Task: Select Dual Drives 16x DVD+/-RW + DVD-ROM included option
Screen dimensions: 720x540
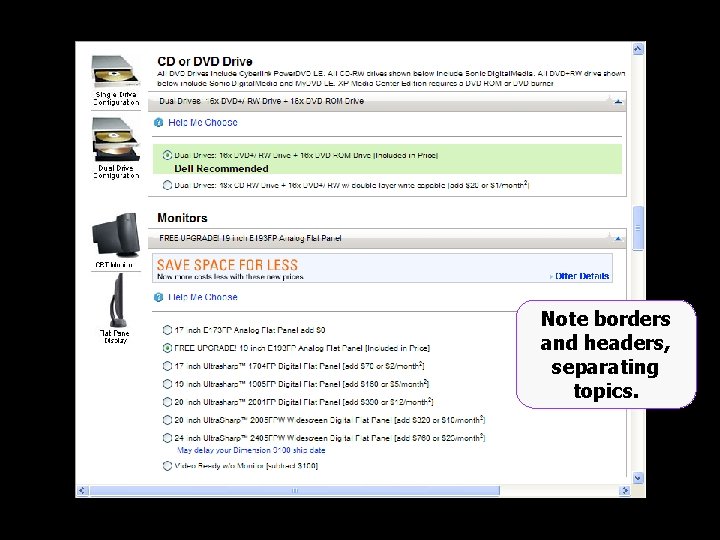Action: [x=167, y=155]
